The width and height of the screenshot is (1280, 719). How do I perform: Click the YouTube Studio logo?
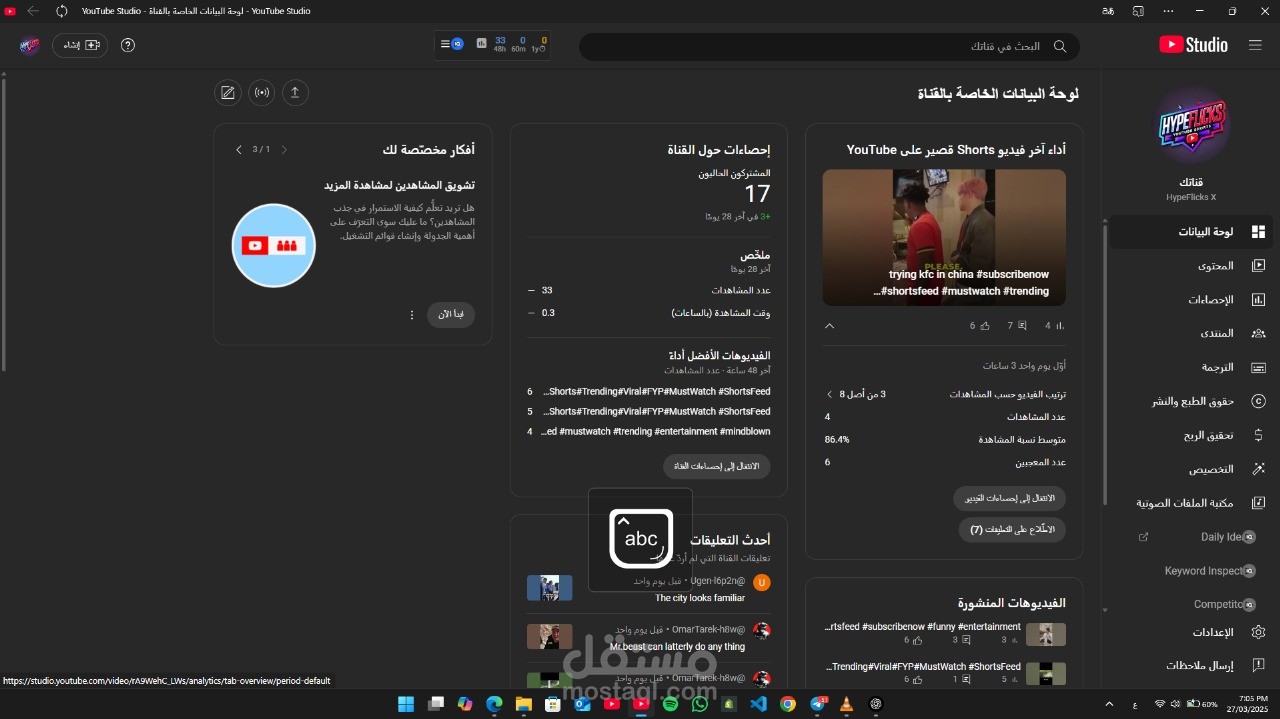(x=1193, y=44)
